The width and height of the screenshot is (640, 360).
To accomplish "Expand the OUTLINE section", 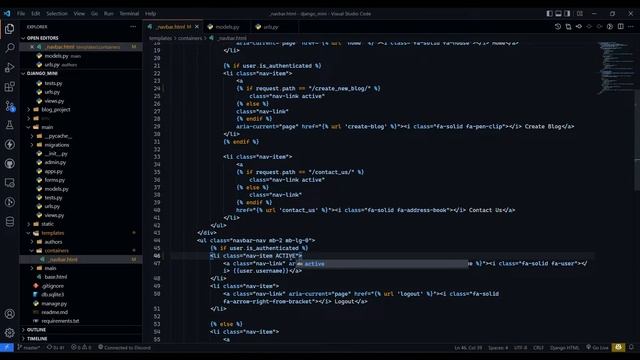I will [36, 329].
